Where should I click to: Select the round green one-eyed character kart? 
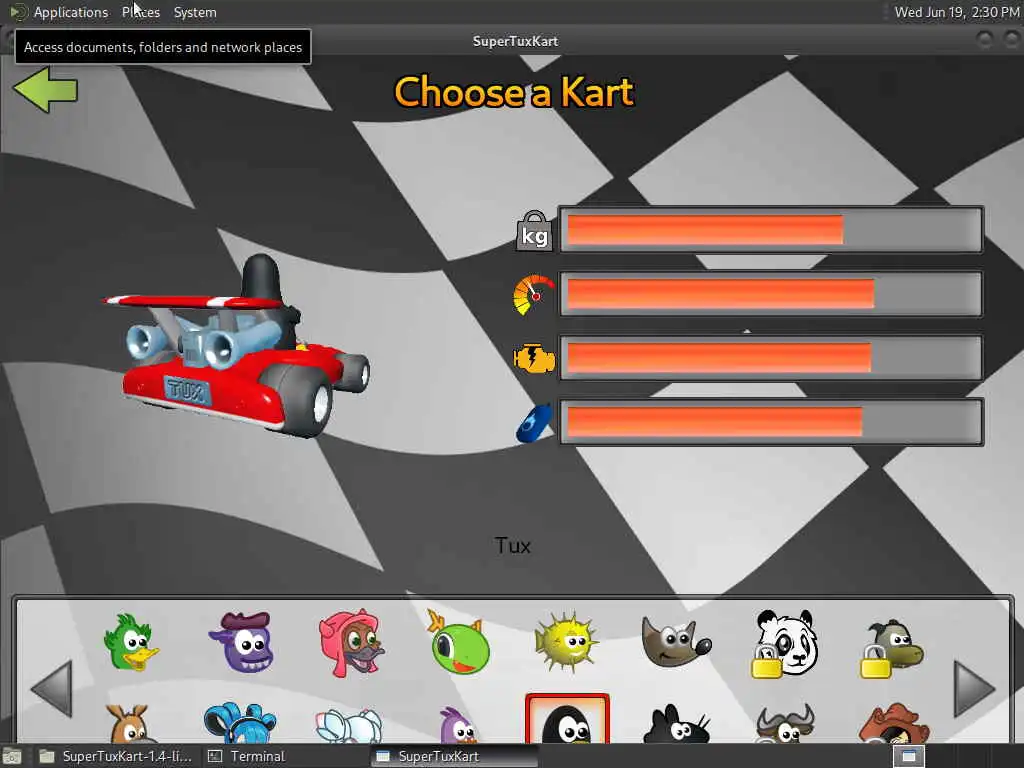pos(458,642)
